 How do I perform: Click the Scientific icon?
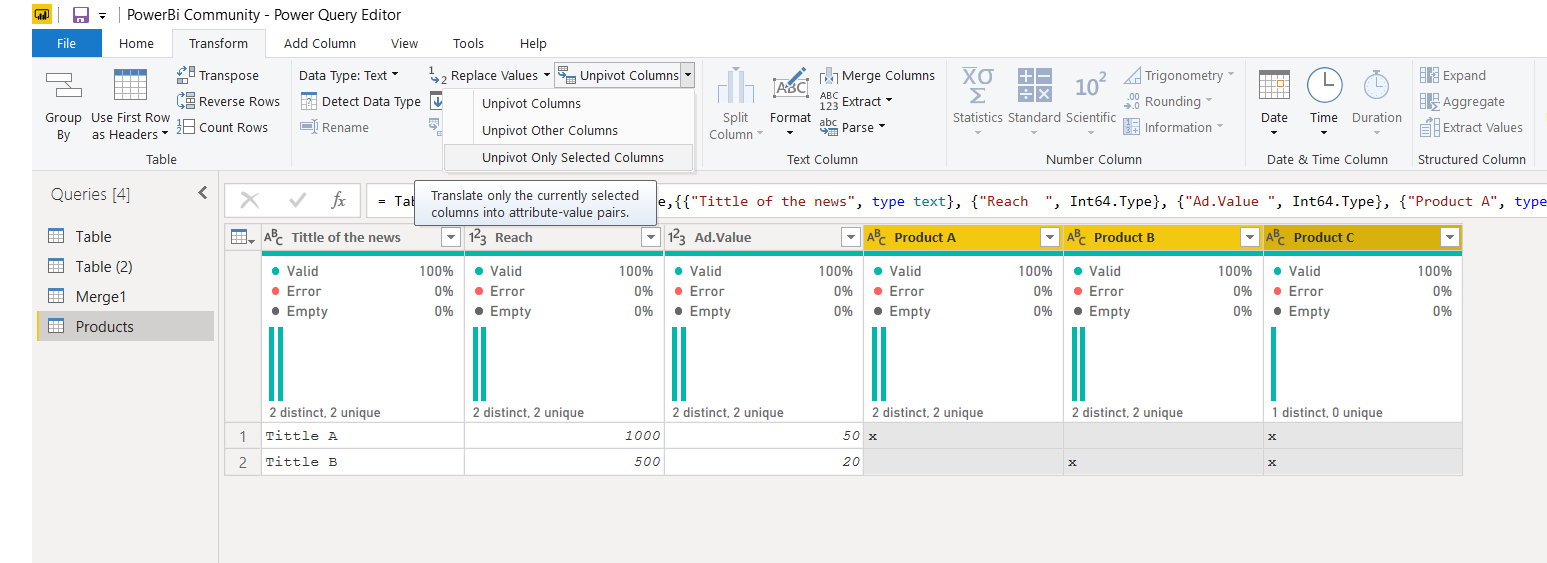(x=1090, y=86)
